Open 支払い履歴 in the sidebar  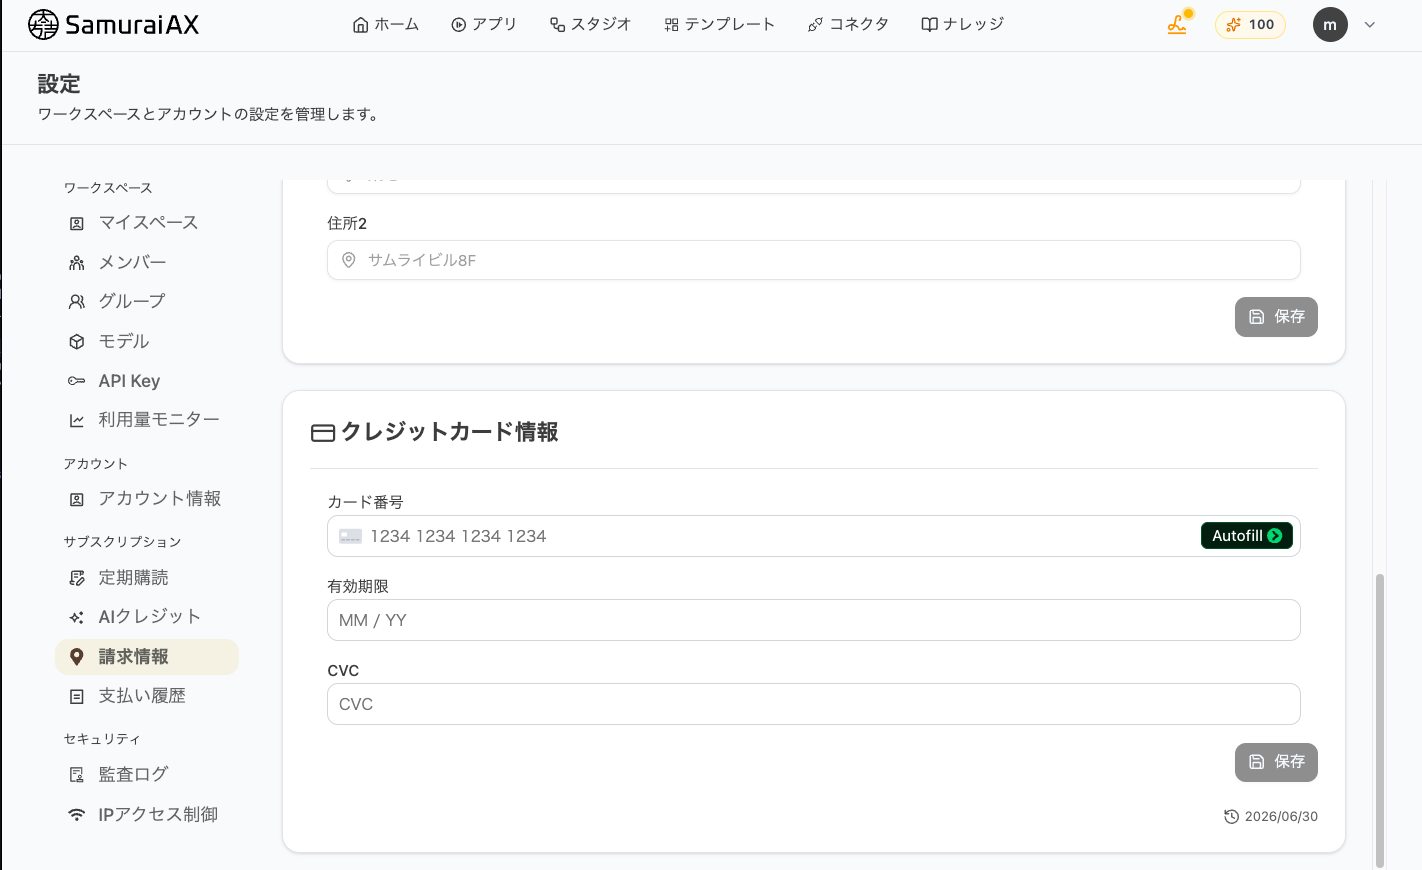tap(147, 696)
